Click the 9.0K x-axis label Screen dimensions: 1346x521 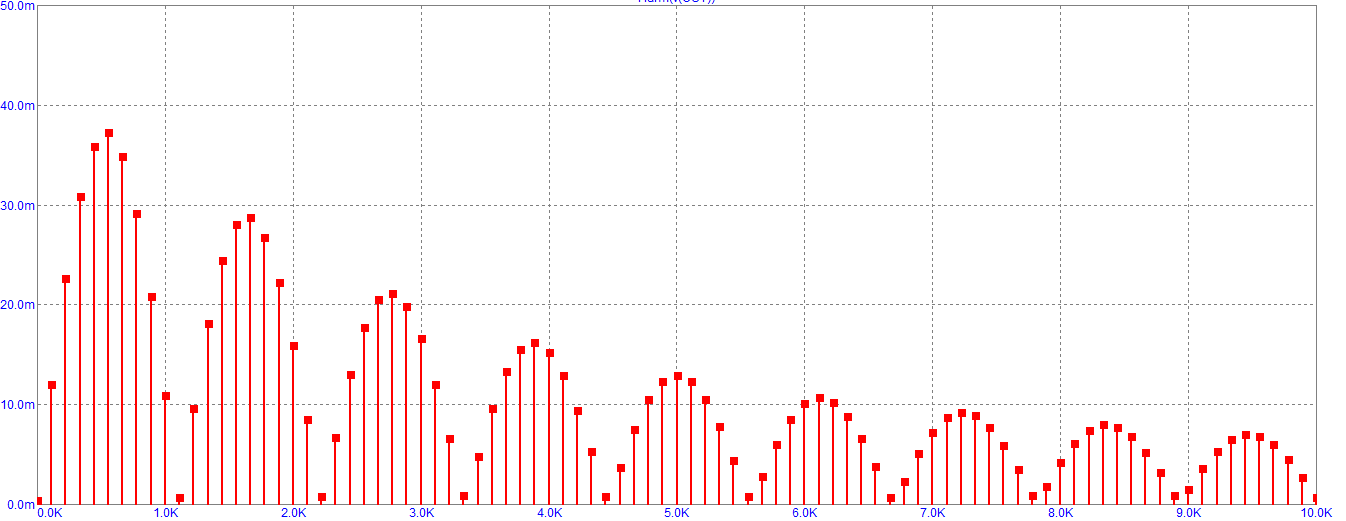click(x=1189, y=513)
